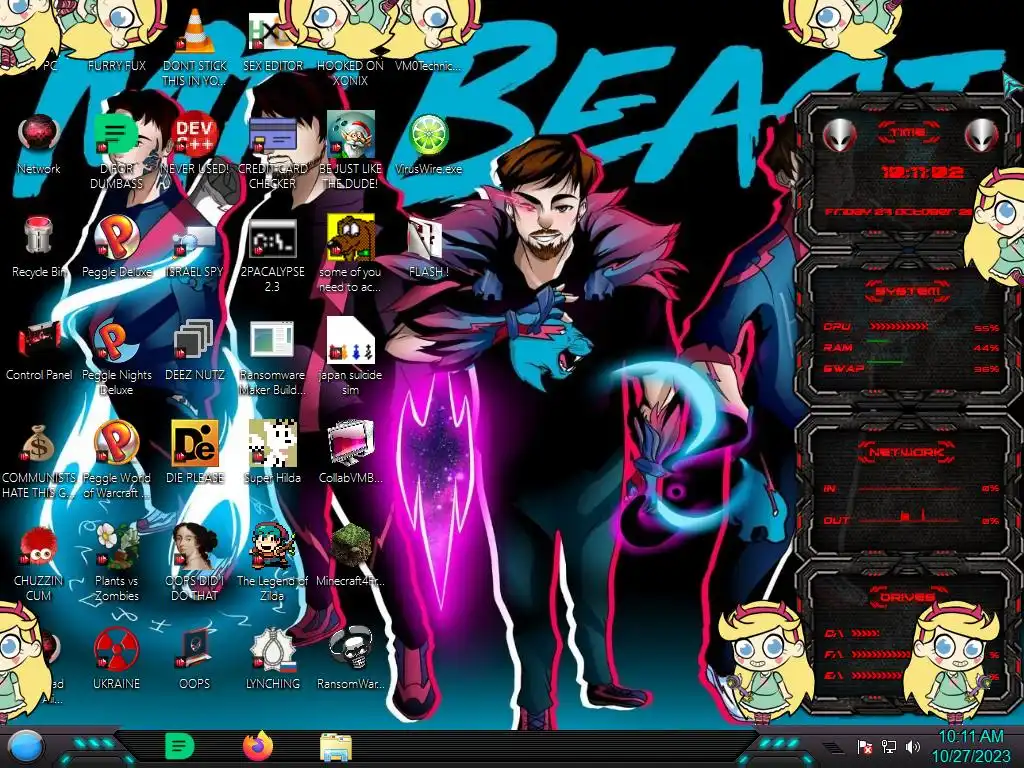
Task: Open CollabVMB... monitor icon
Action: point(350,452)
